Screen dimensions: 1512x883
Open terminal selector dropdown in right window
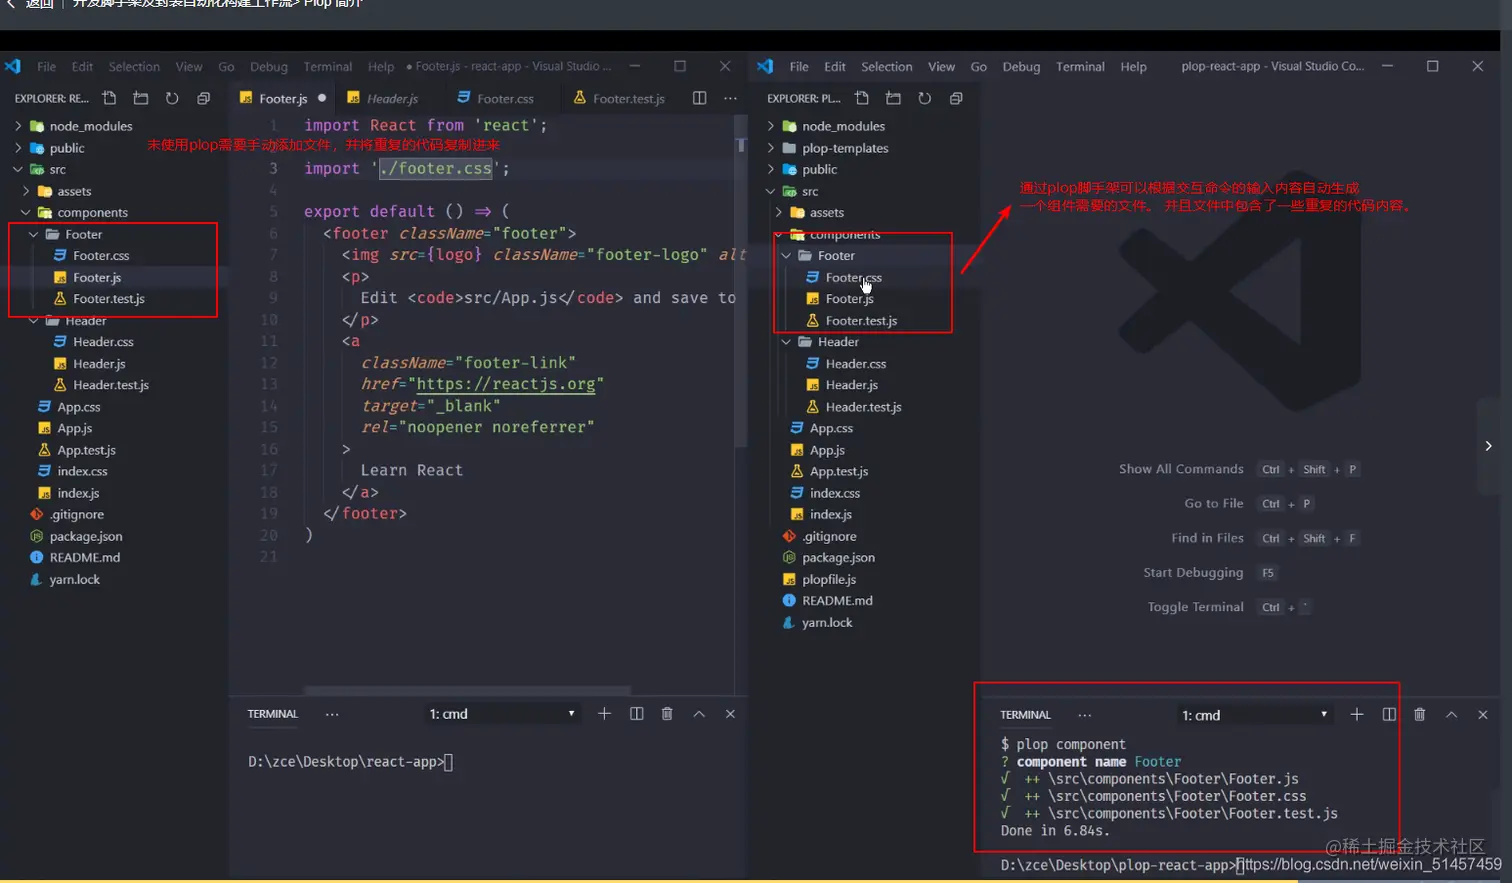coord(1255,715)
